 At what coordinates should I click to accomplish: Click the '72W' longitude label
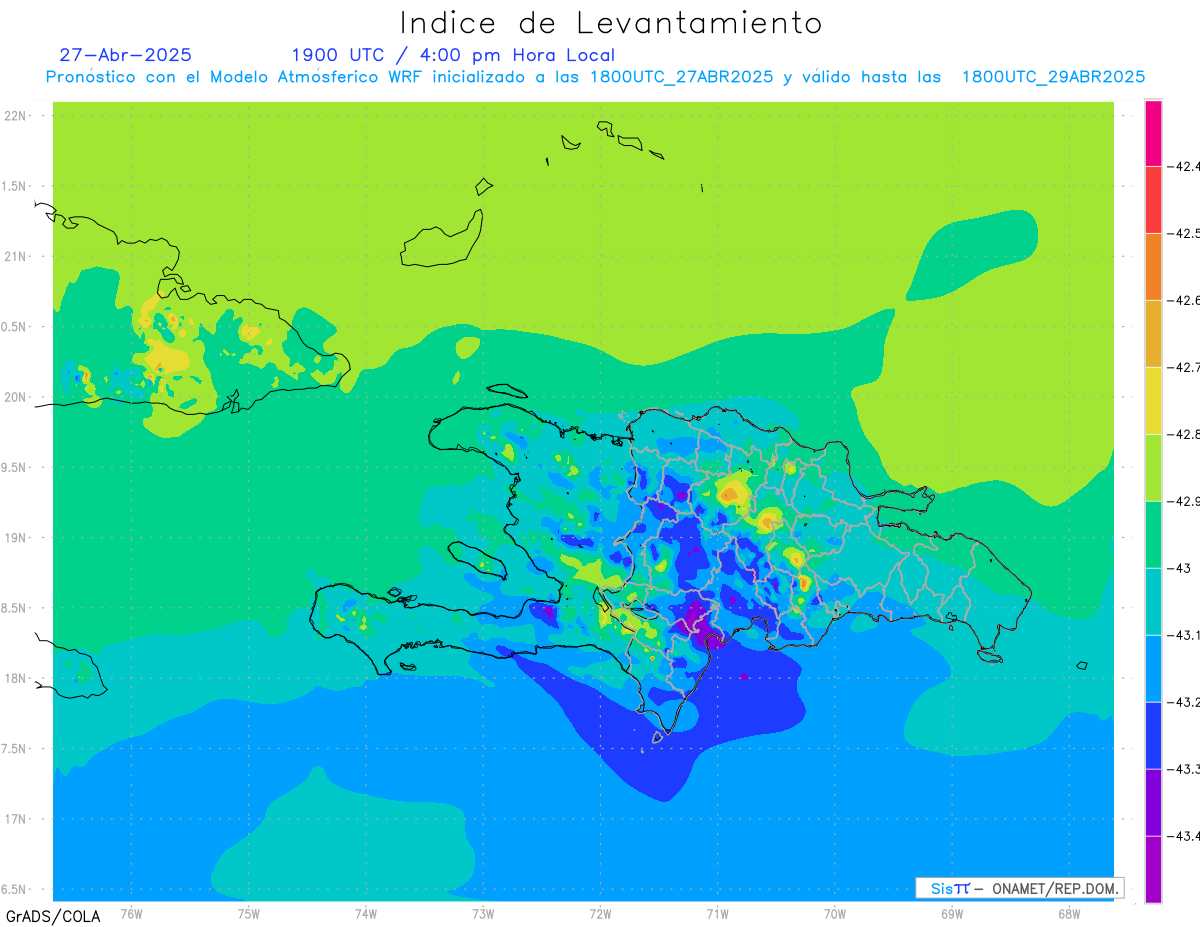[600, 913]
